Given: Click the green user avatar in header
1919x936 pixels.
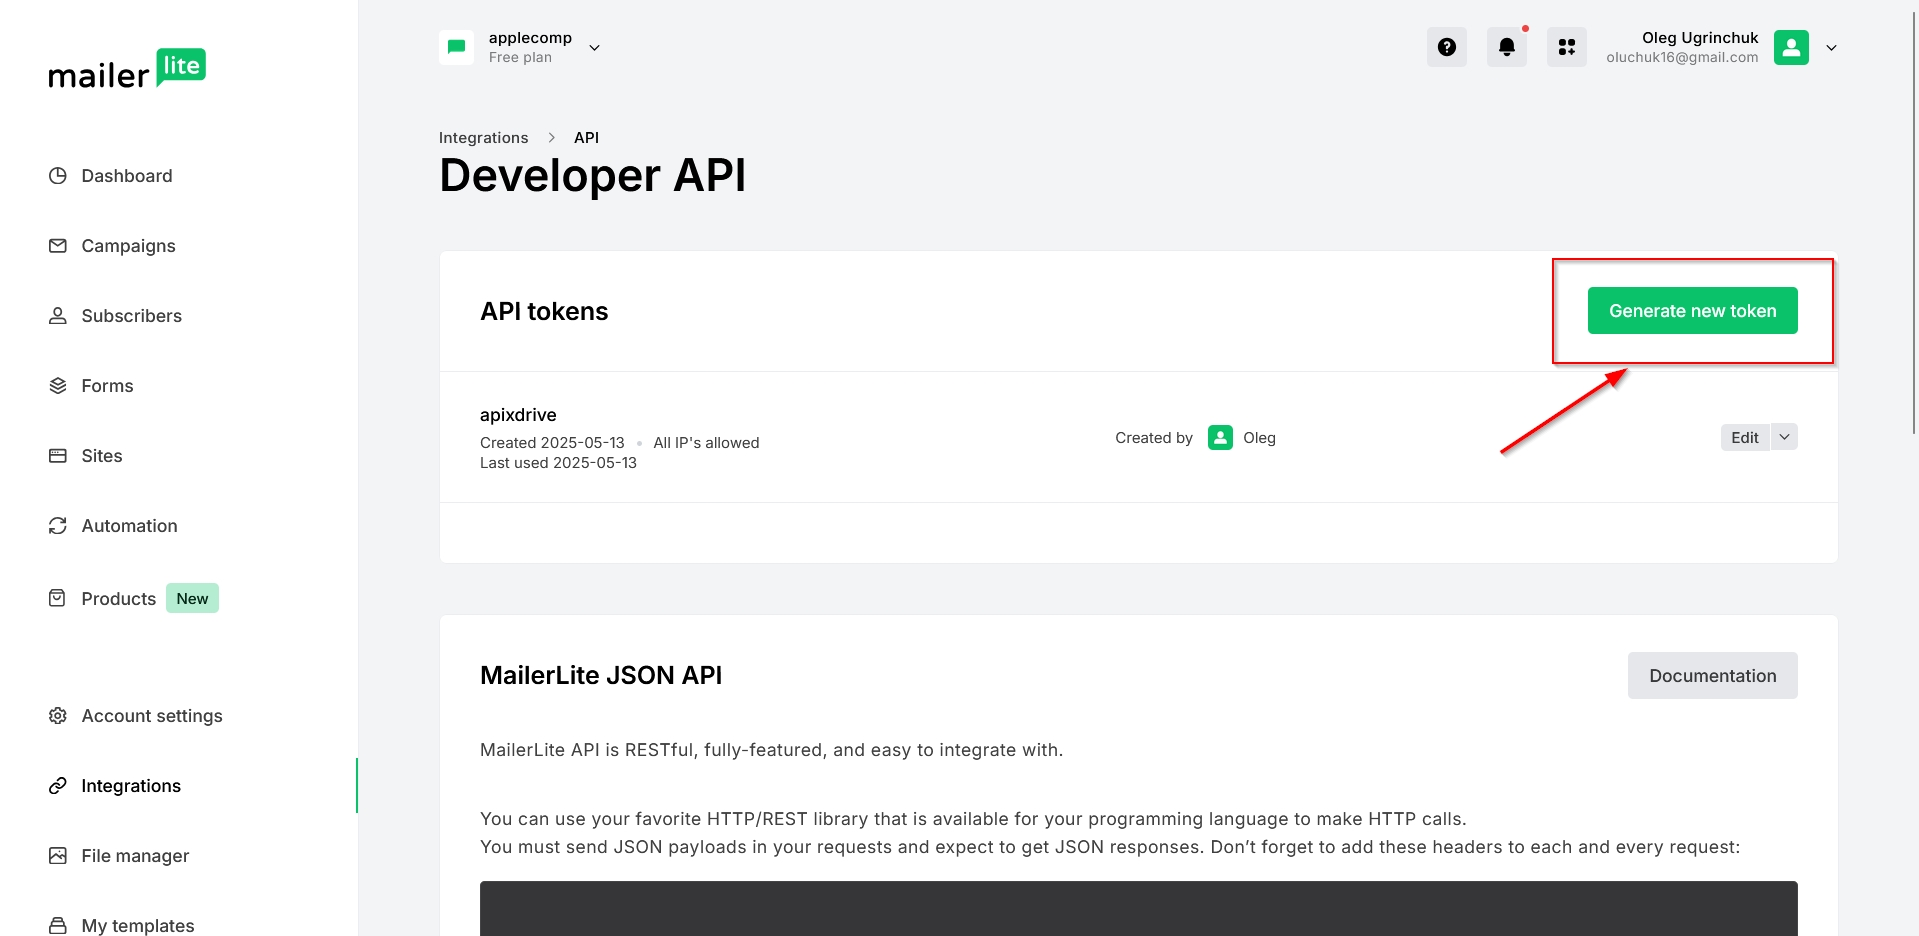Looking at the screenshot, I should point(1791,47).
